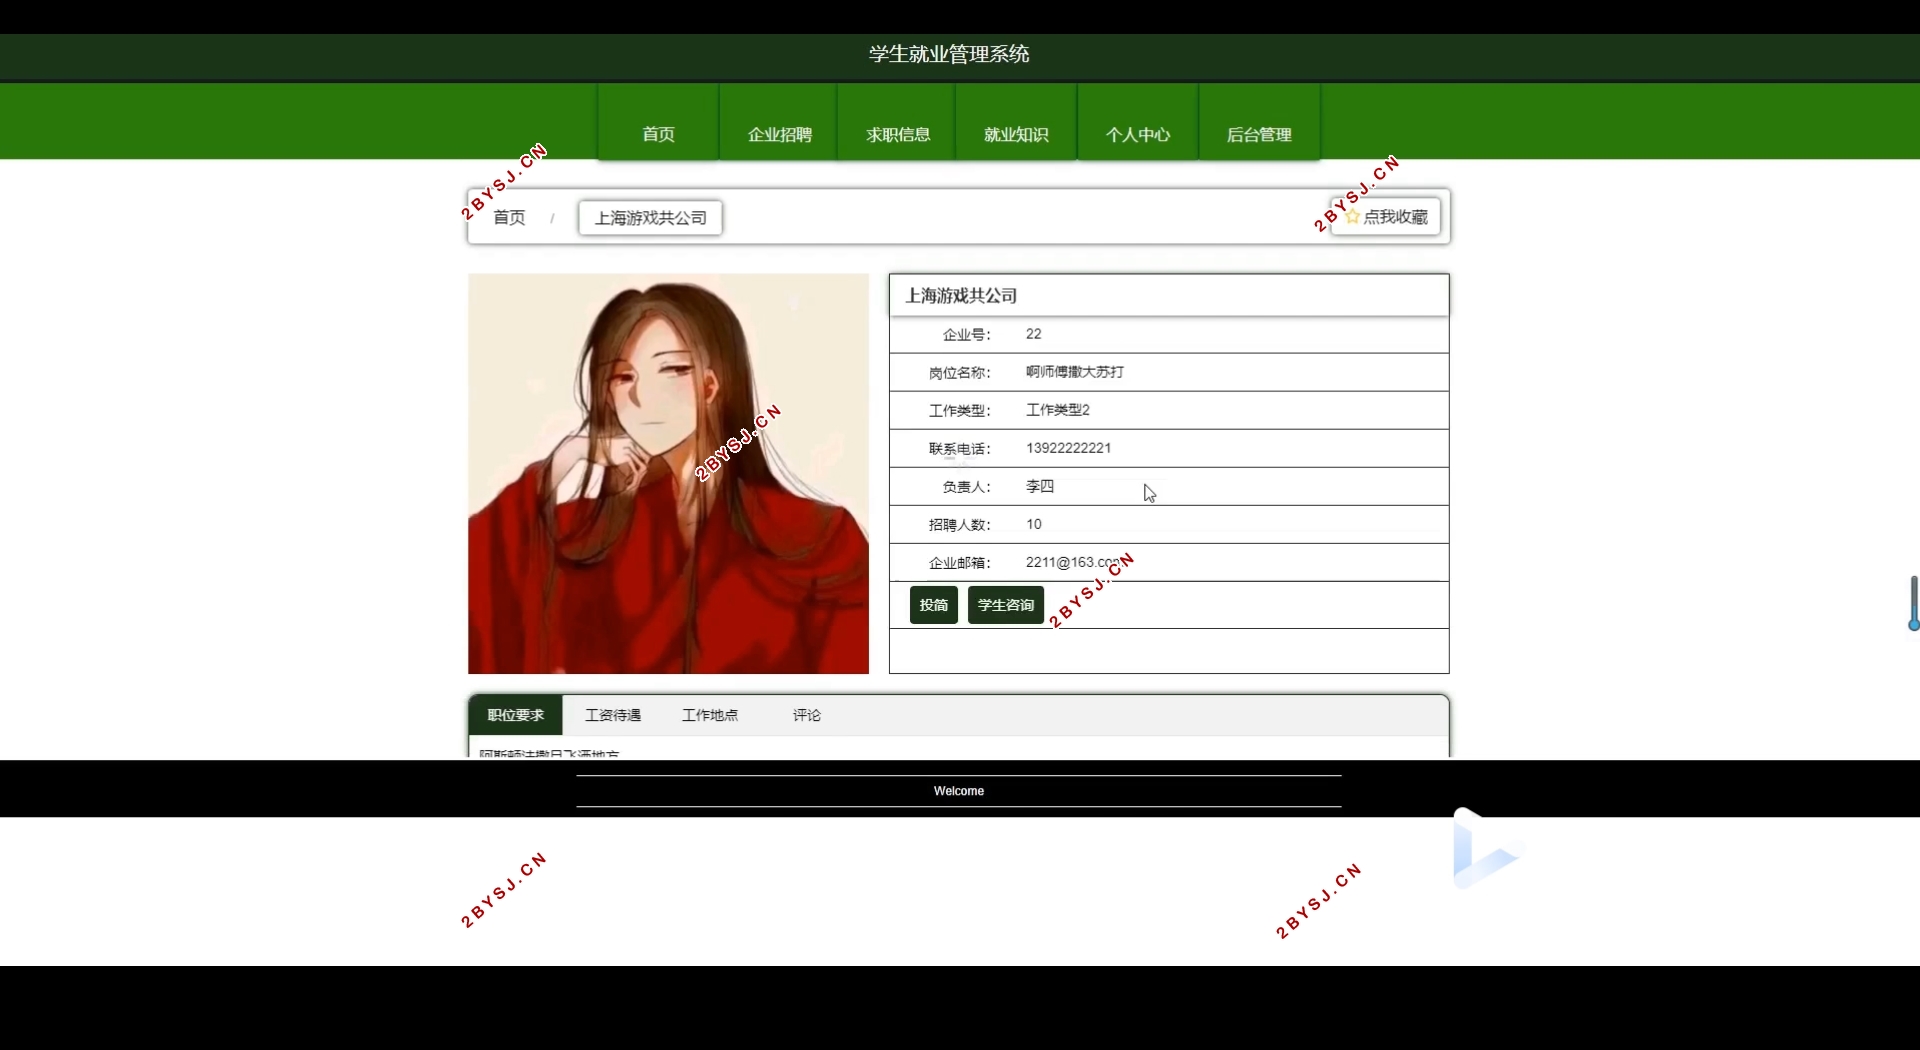Click the 企业号 value 22
This screenshot has width=1920, height=1050.
(x=1034, y=334)
